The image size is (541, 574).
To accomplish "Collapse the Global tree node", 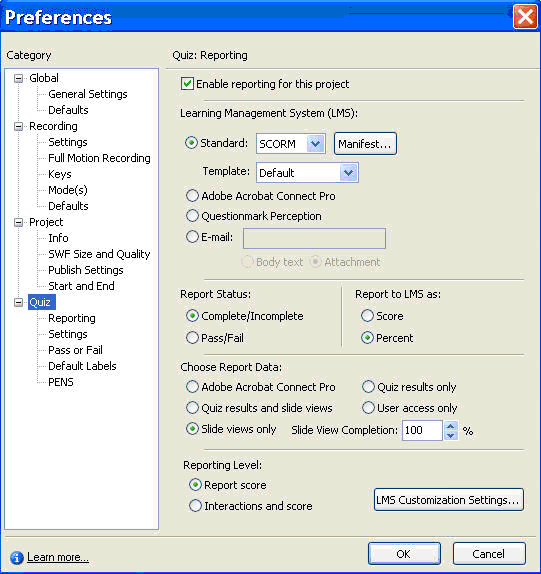I will (18, 78).
